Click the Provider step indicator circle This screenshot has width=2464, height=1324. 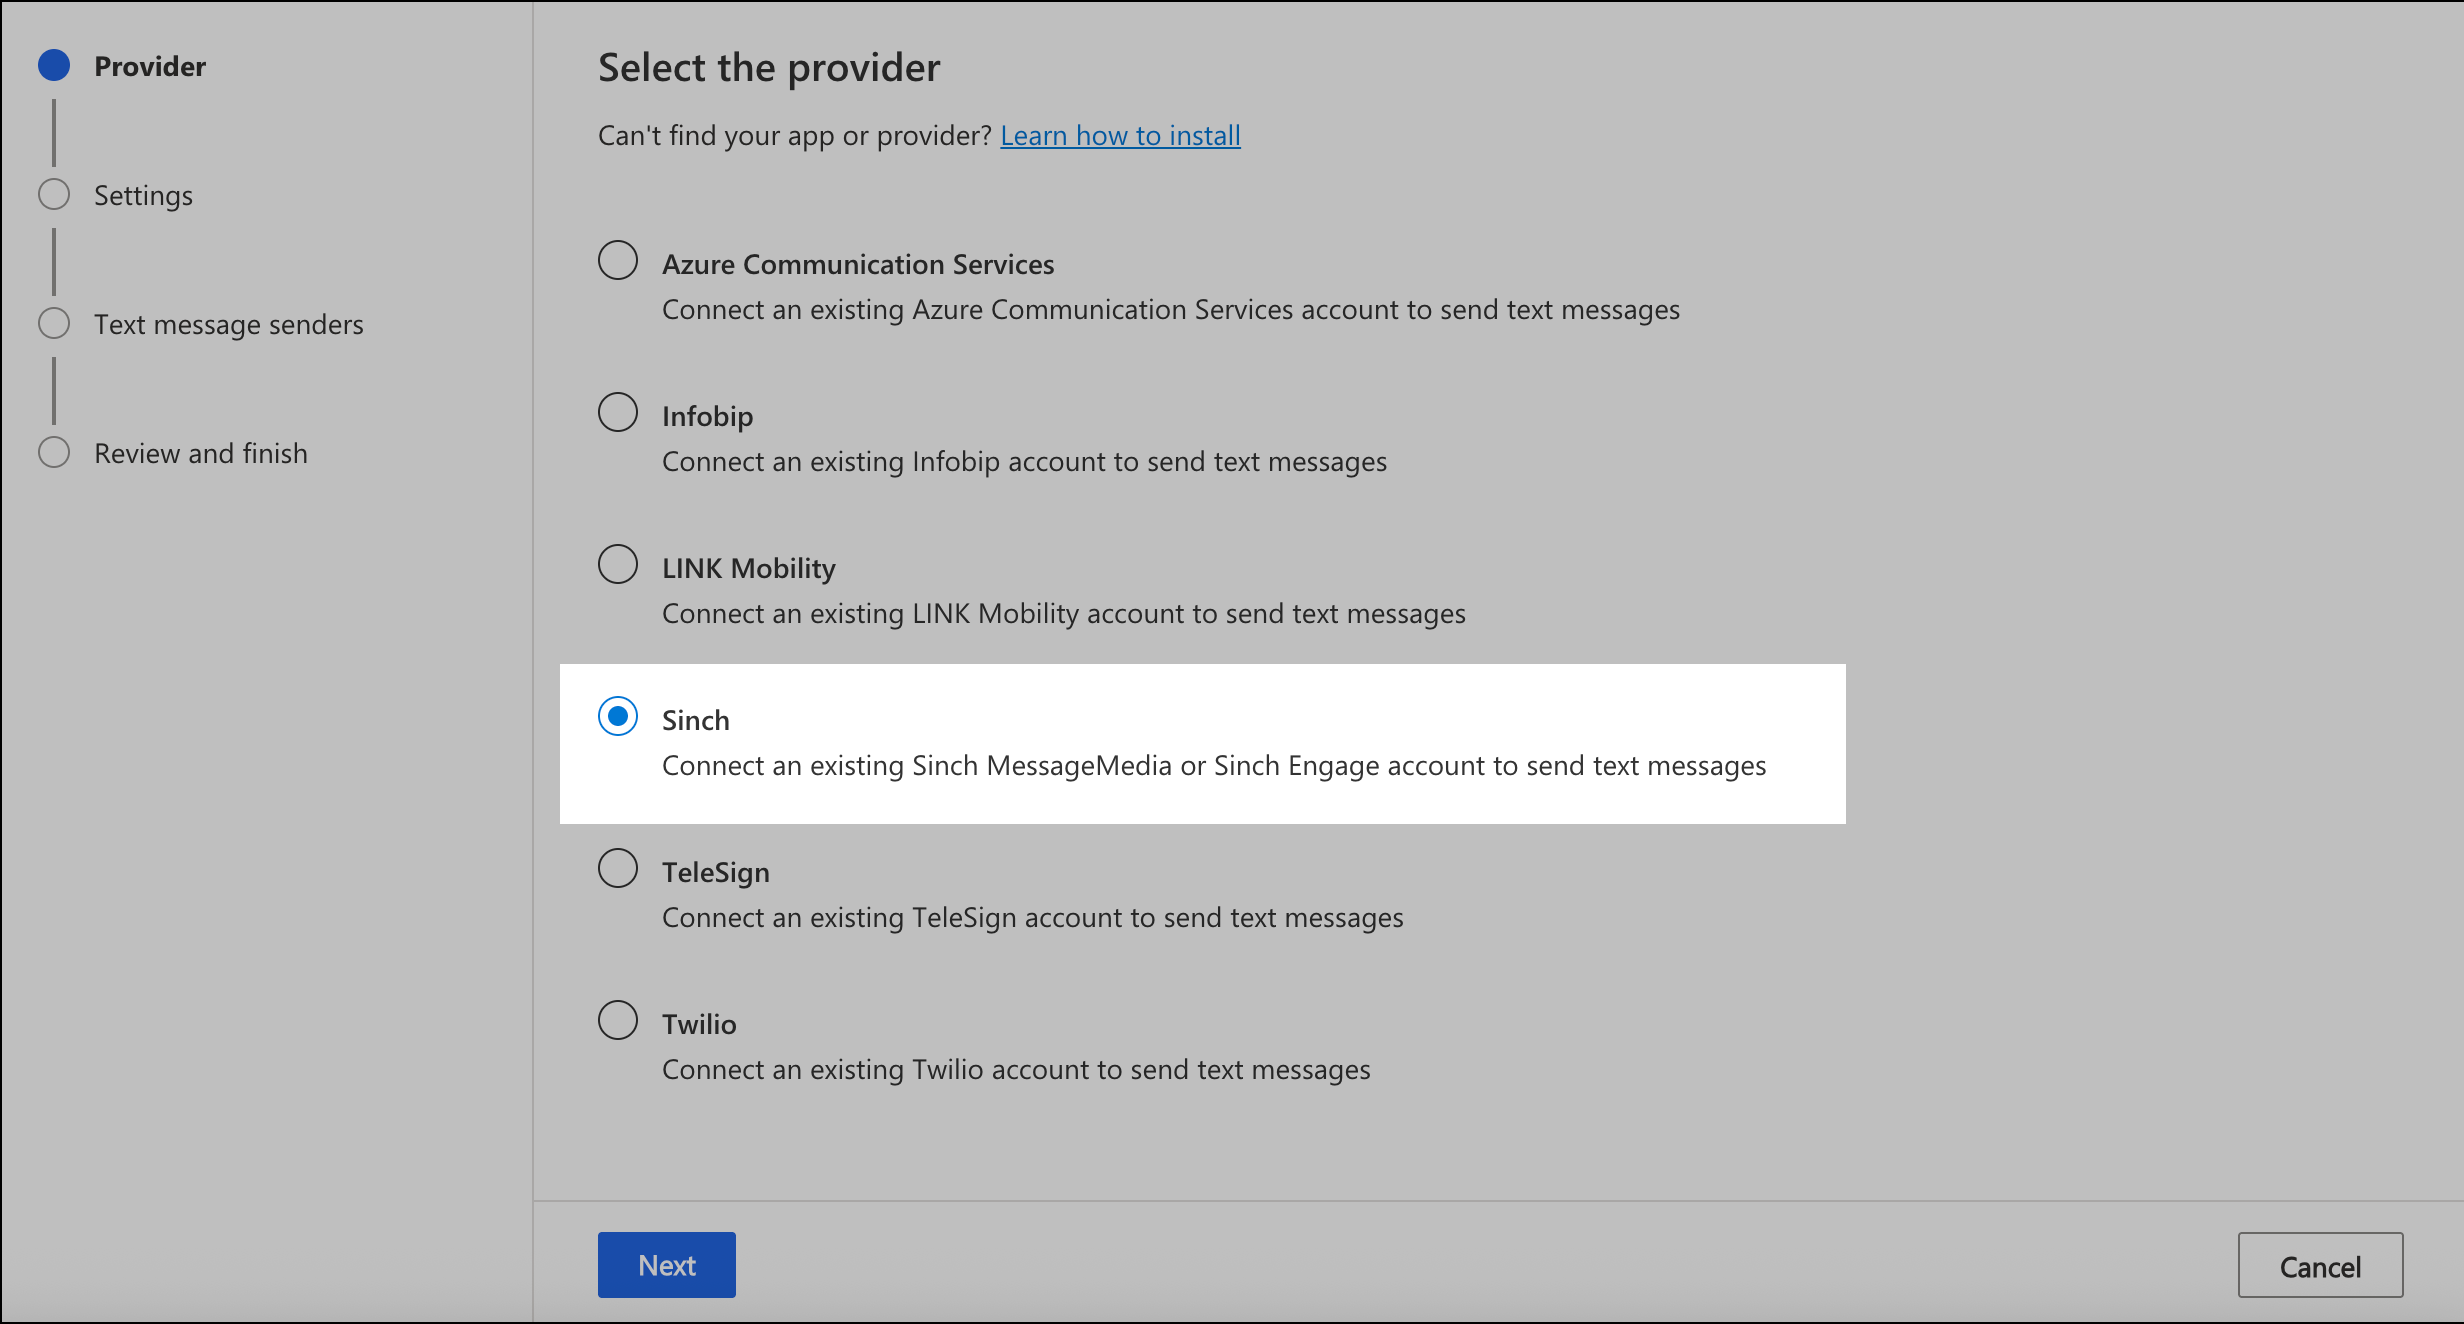[x=54, y=64]
